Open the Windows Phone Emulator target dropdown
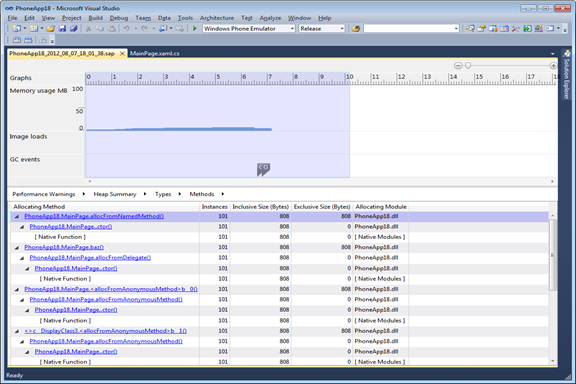The height and width of the screenshot is (384, 576). [292, 28]
